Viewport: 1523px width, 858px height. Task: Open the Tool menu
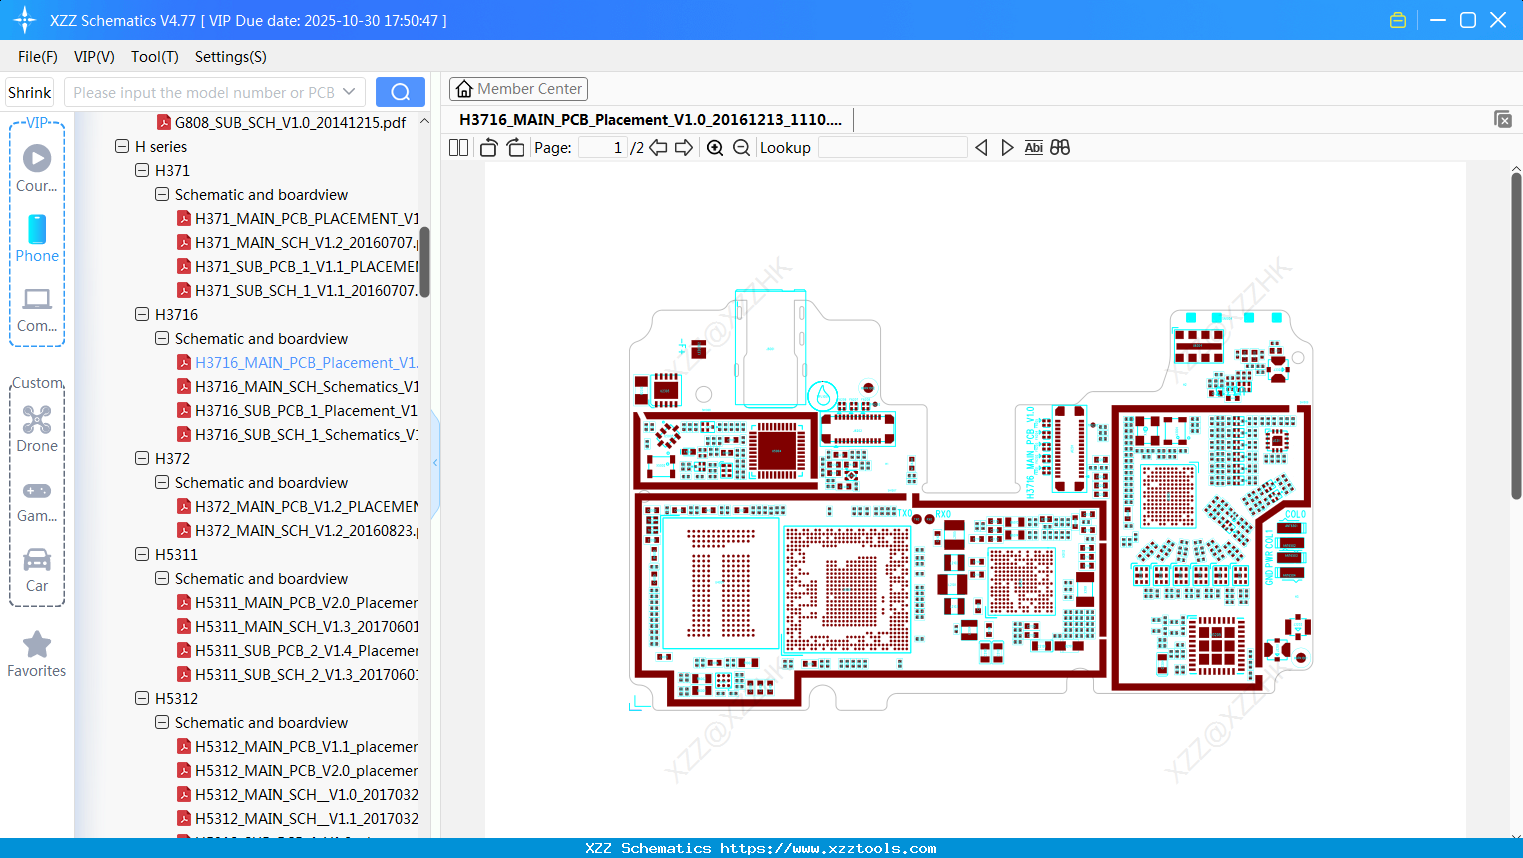pos(154,57)
